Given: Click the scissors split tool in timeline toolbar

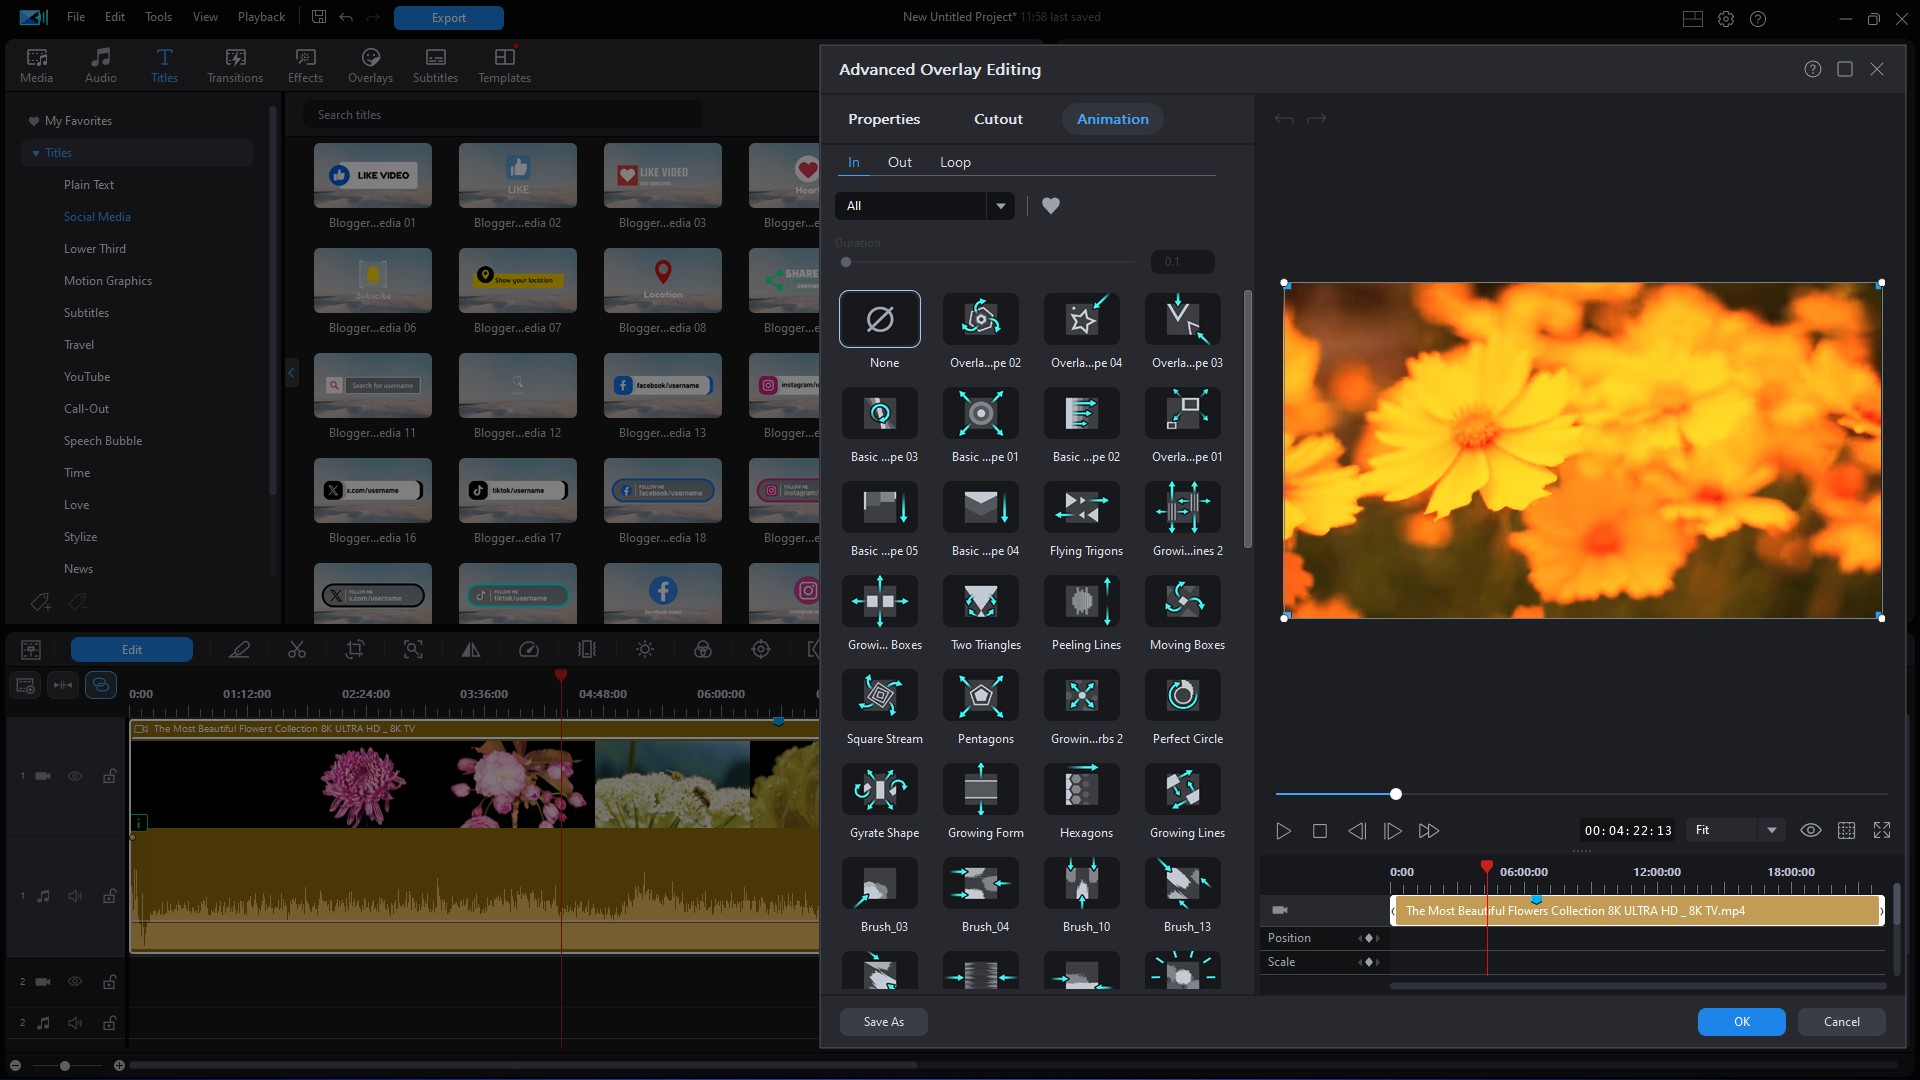Looking at the screenshot, I should 297,650.
